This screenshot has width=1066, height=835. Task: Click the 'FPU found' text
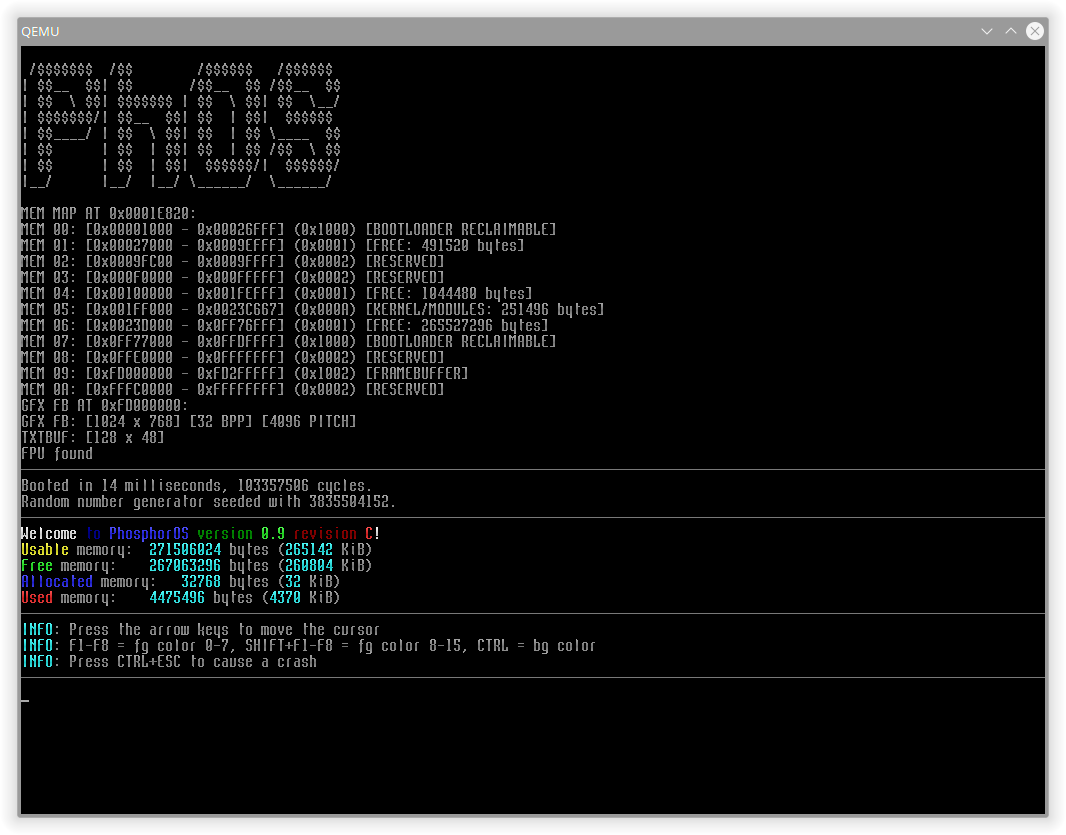click(x=57, y=454)
